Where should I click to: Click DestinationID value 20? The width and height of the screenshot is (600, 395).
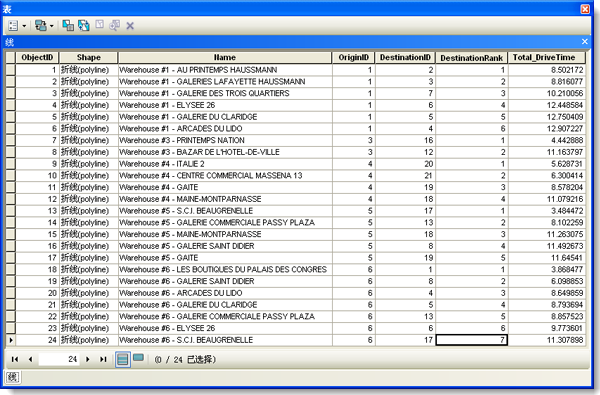pos(405,164)
